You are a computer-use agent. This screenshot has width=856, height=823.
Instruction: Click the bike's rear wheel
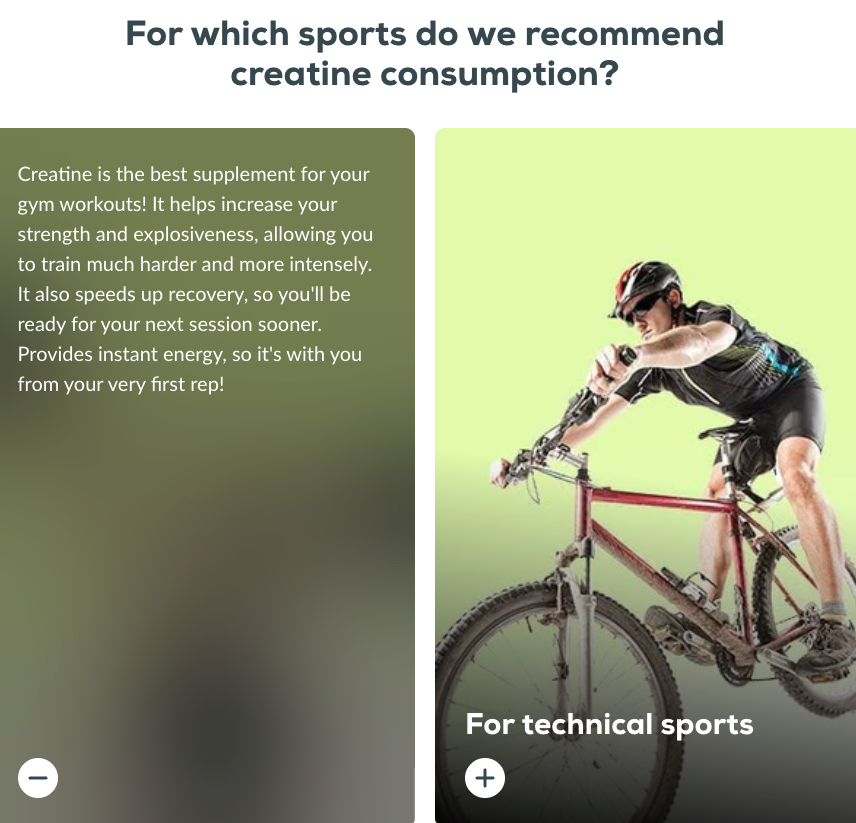click(x=804, y=617)
